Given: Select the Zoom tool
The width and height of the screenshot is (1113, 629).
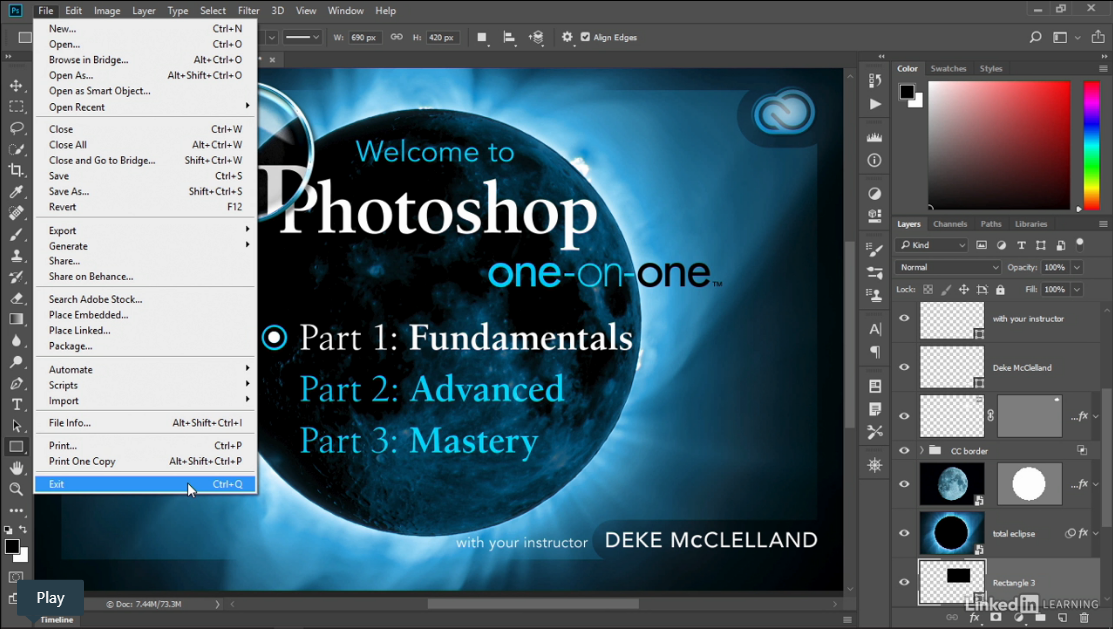Looking at the screenshot, I should (16, 489).
